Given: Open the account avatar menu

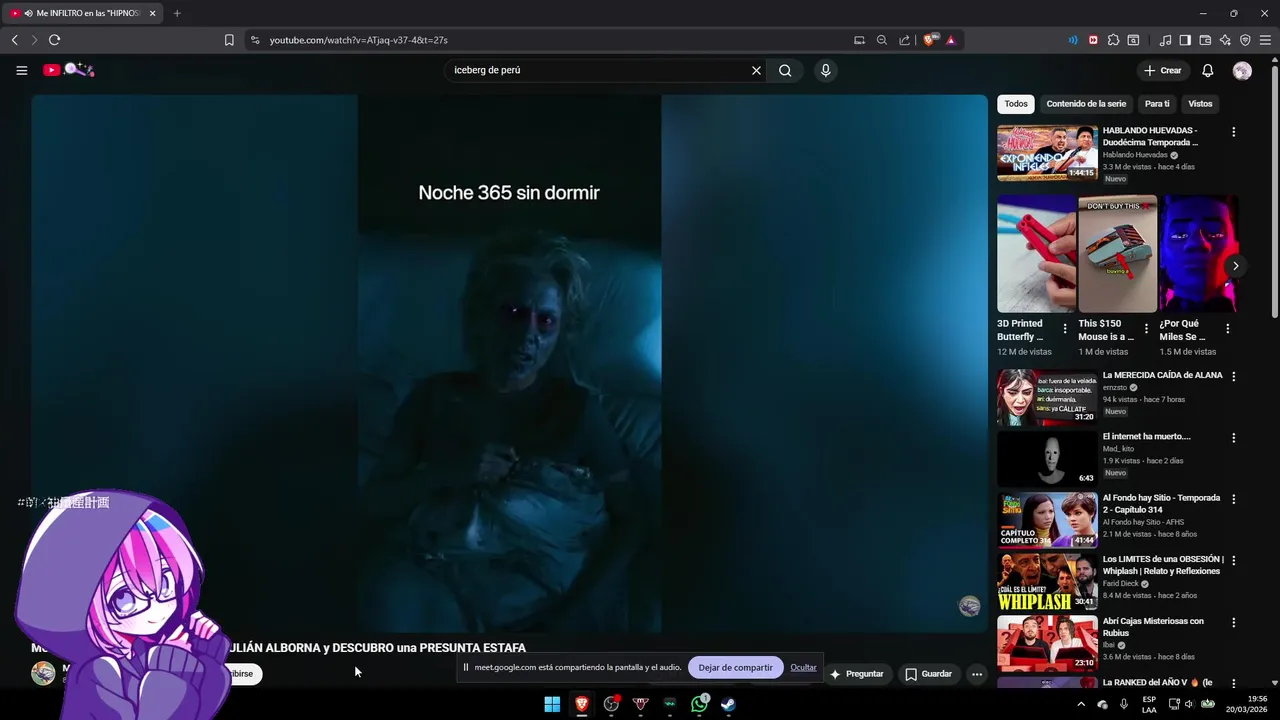Looking at the screenshot, I should (1242, 70).
